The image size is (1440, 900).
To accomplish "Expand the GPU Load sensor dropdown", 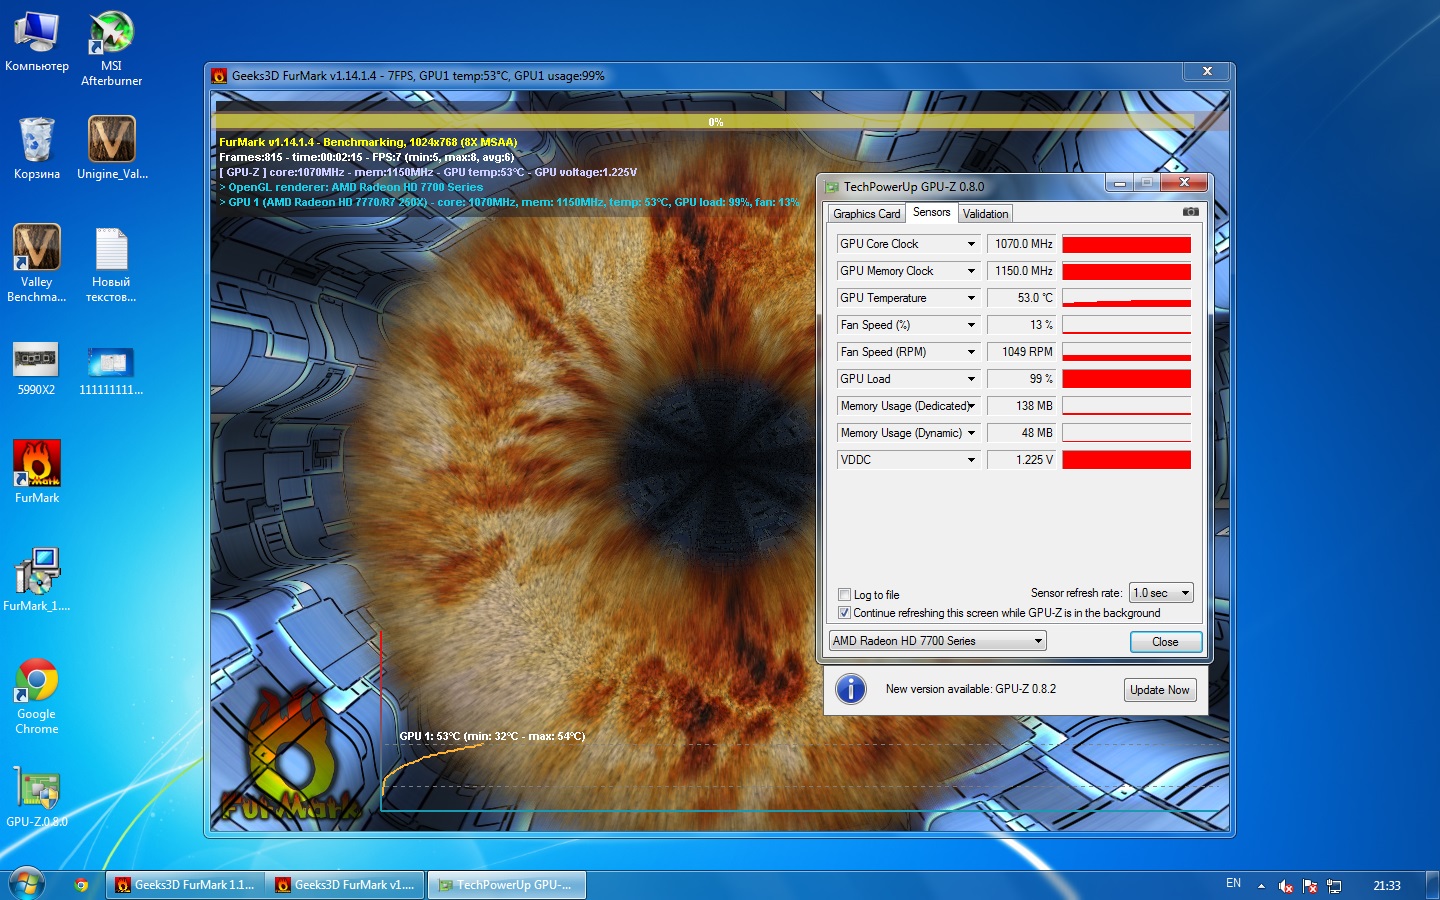I will [971, 379].
